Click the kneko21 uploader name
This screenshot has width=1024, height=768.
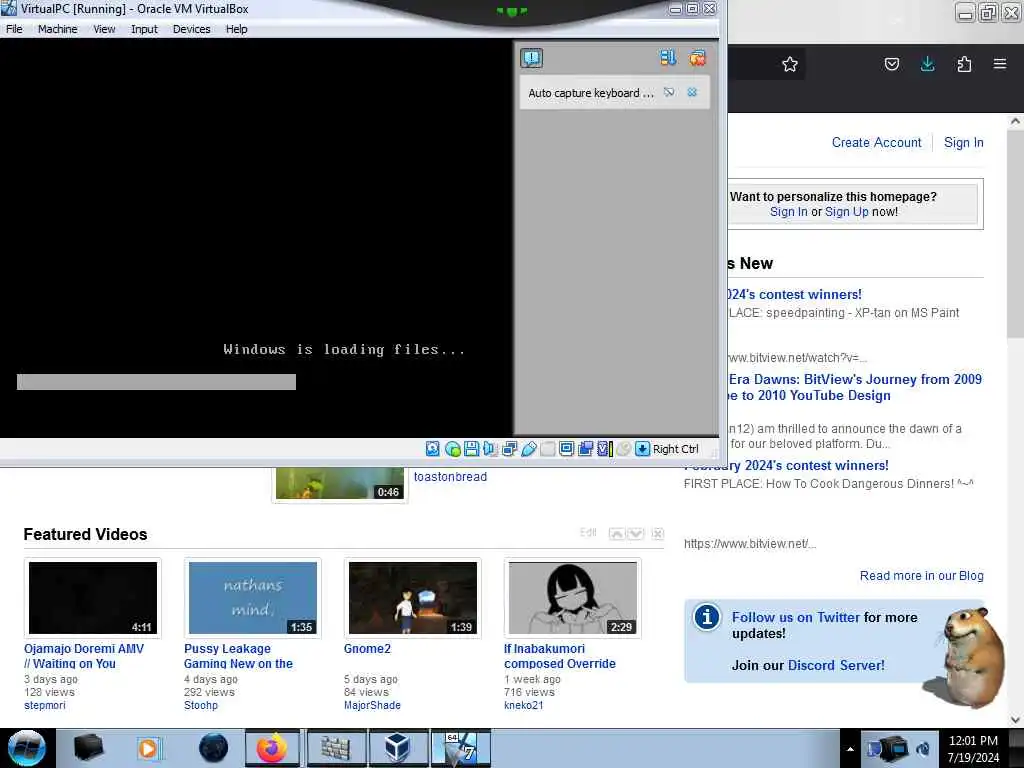pos(523,705)
